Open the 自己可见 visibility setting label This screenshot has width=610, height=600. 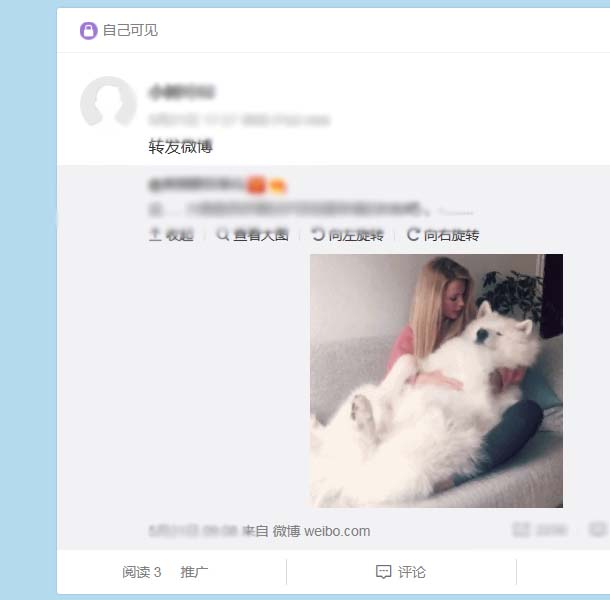point(130,30)
